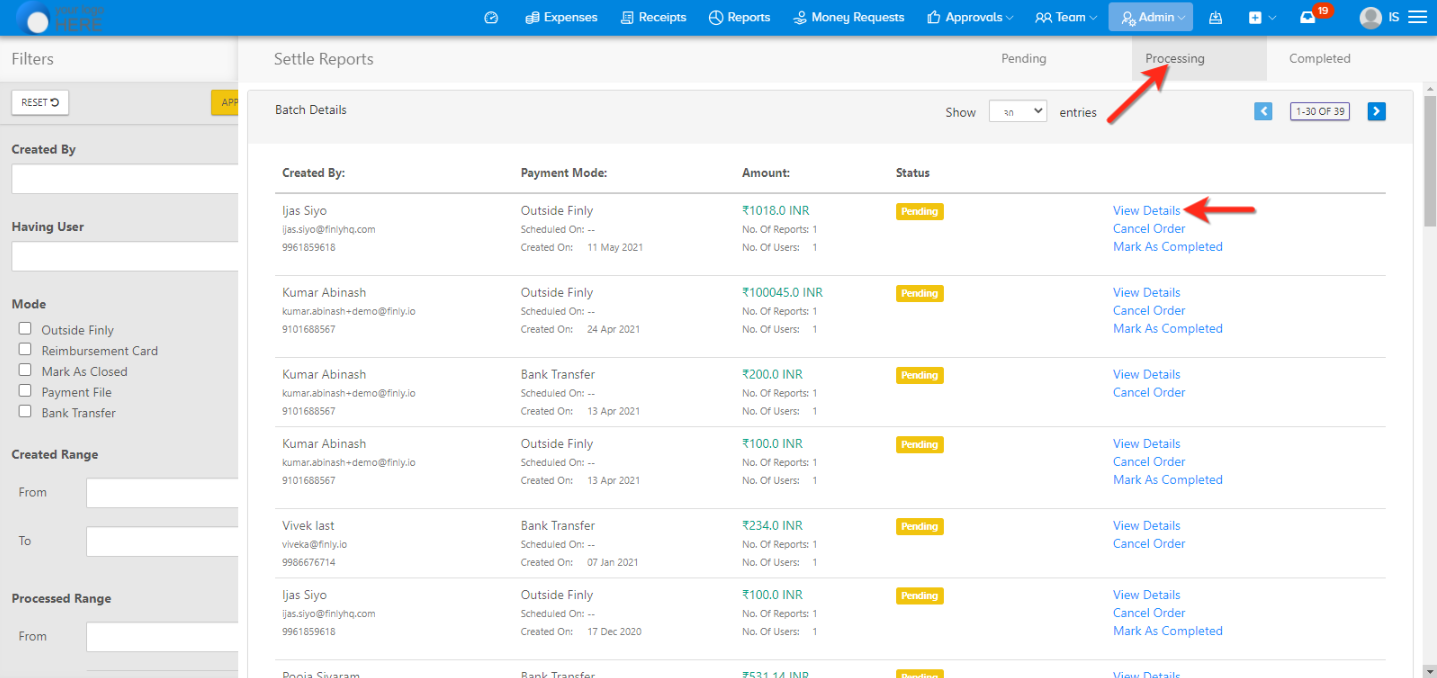The width and height of the screenshot is (1437, 678).
Task: Click the Batch Details heading
Action: pyautogui.click(x=311, y=110)
